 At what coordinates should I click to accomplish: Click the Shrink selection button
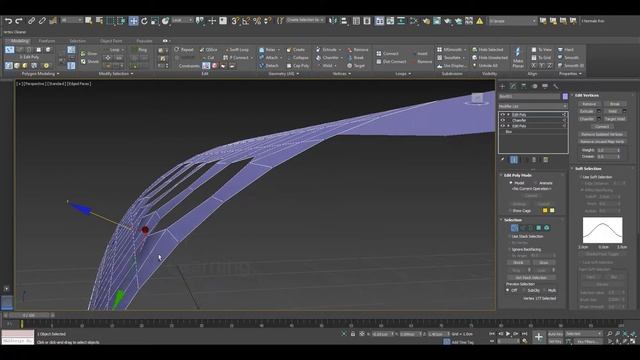tap(518, 262)
